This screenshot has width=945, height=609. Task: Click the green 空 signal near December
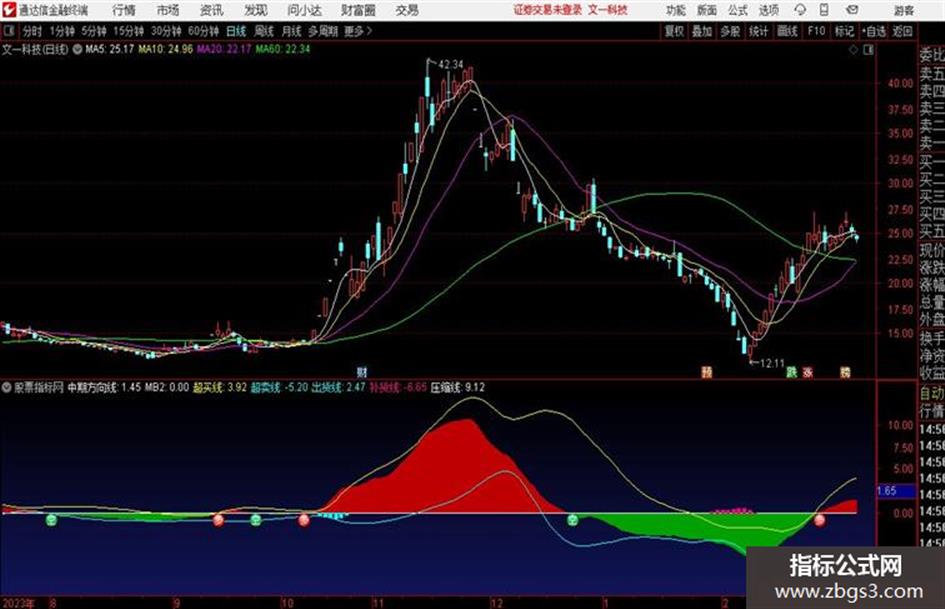pos(573,519)
